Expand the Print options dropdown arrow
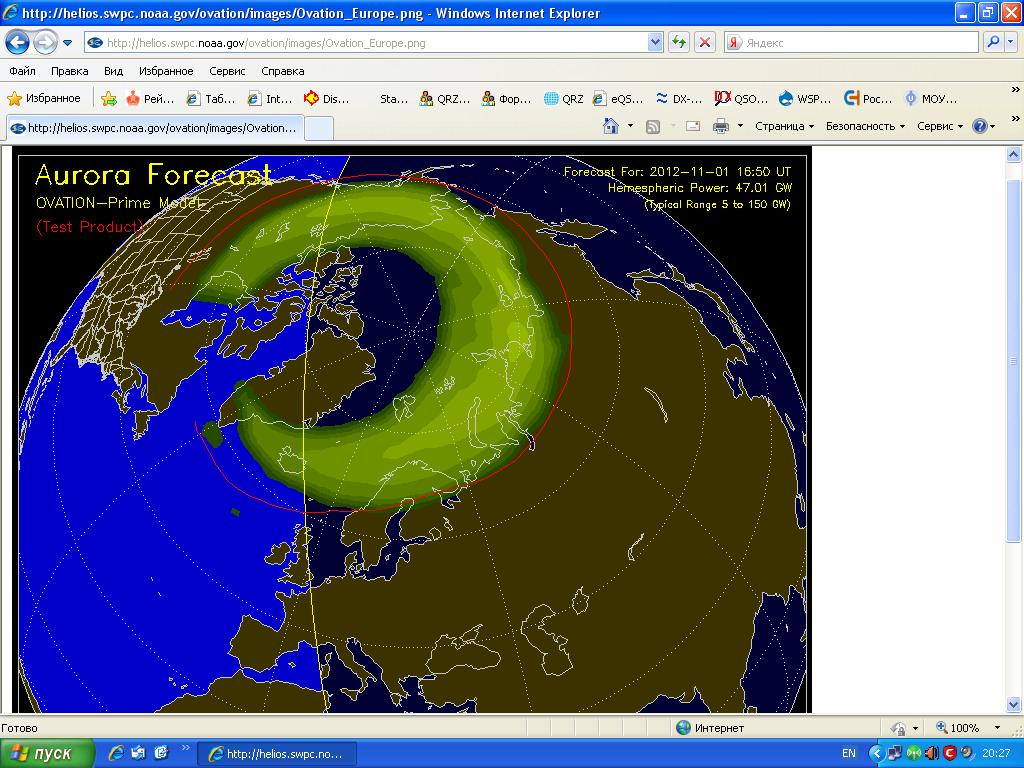Screen dimensions: 1024x768 pyautogui.click(x=740, y=126)
